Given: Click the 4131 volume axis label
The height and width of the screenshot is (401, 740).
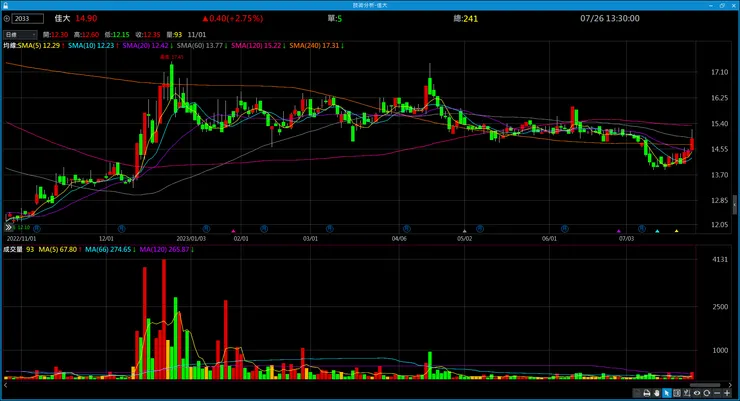Looking at the screenshot, I should [x=720, y=259].
